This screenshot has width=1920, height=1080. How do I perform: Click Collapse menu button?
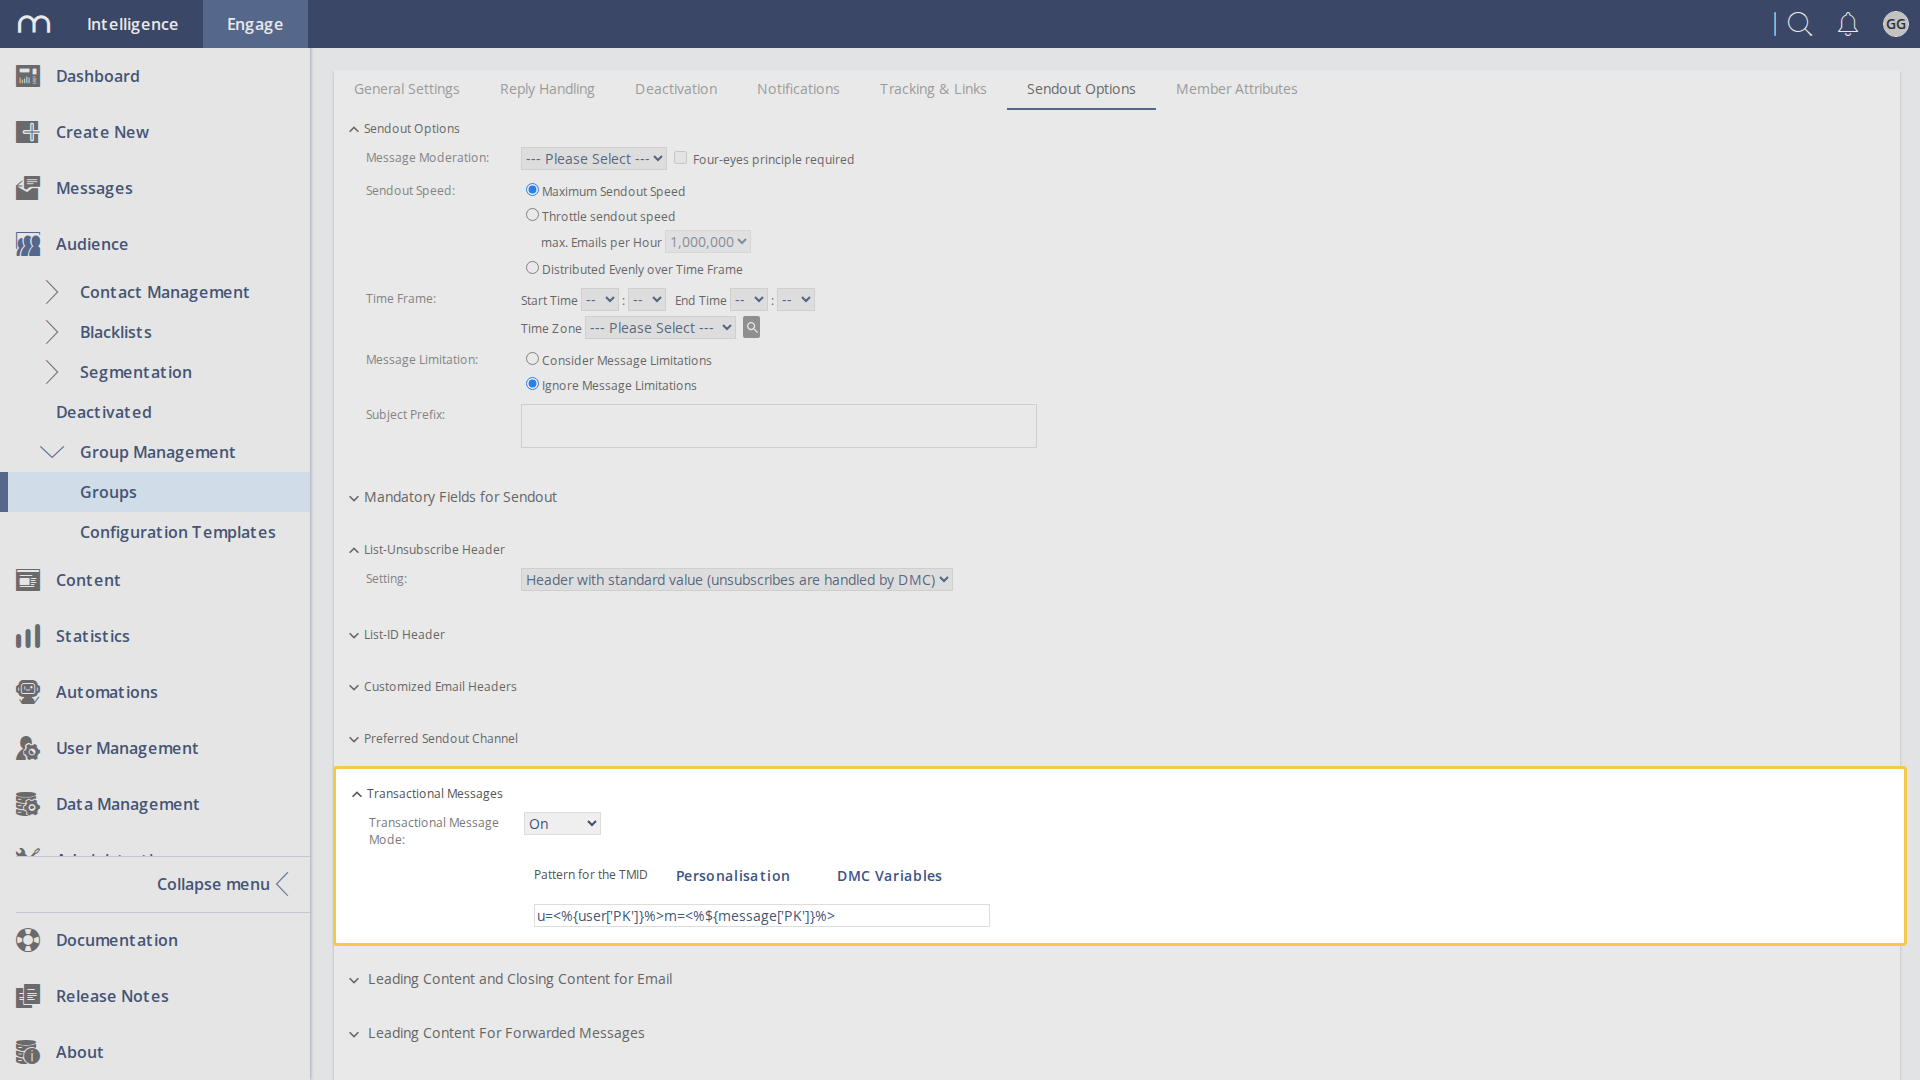[223, 884]
